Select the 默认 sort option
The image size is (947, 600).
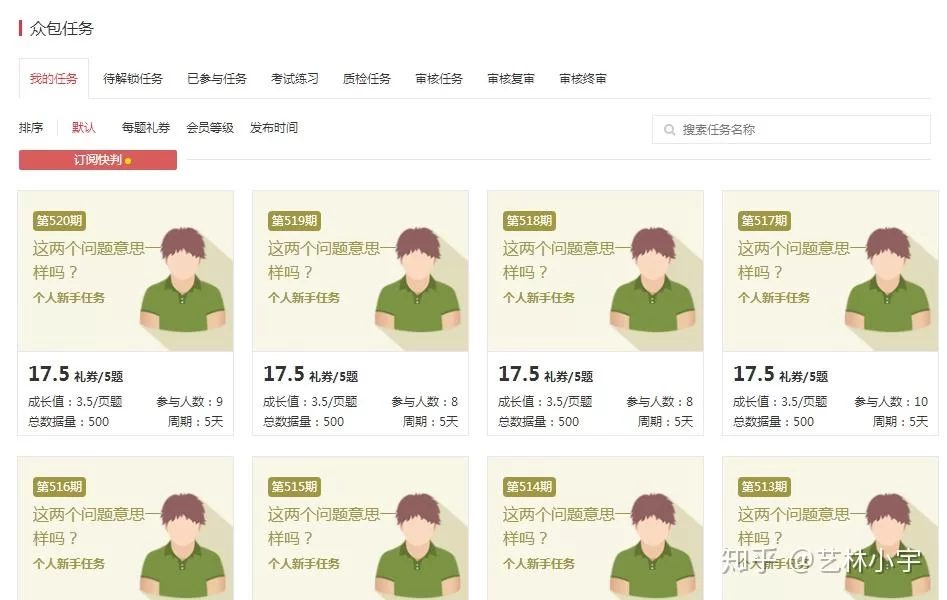tap(81, 128)
